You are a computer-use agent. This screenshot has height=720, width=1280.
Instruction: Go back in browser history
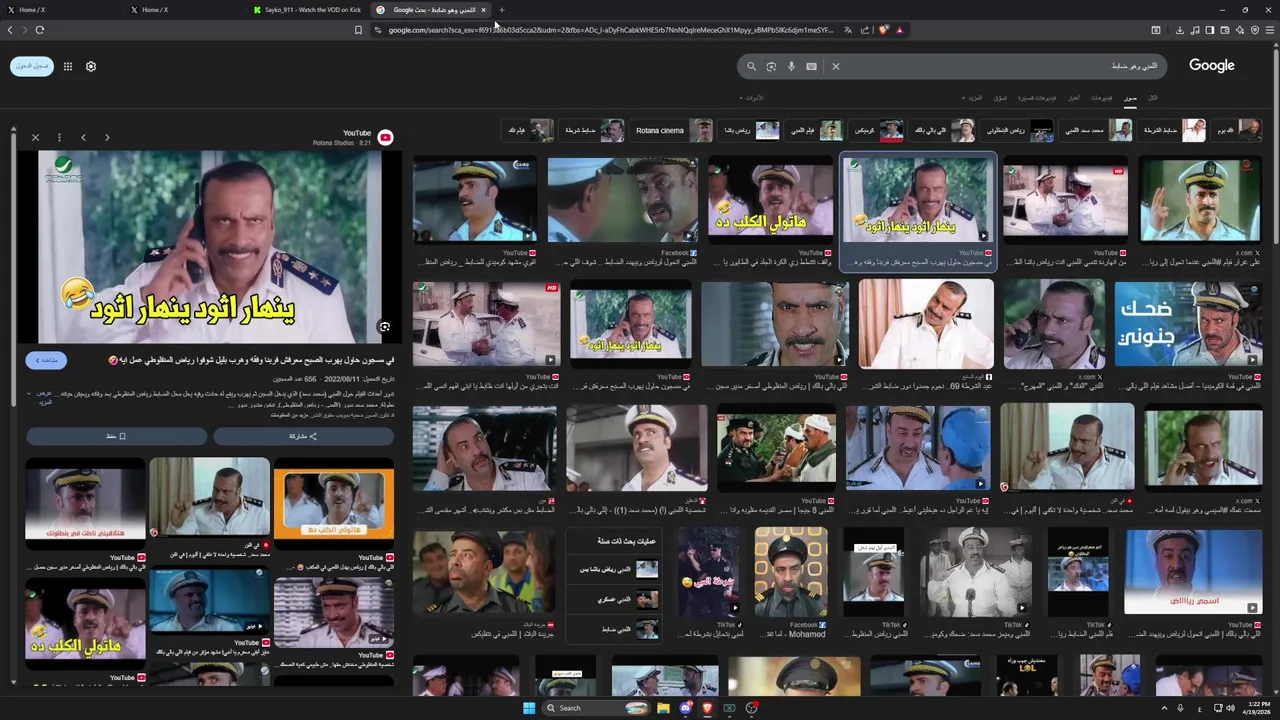coord(10,30)
